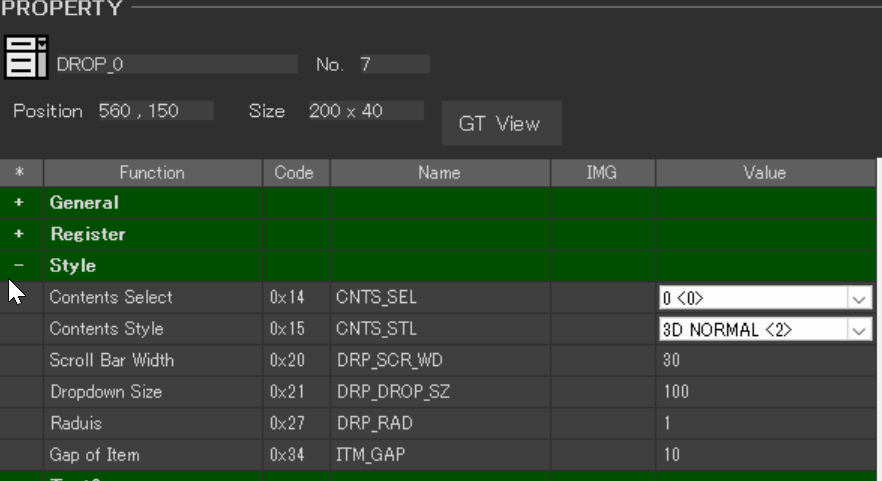Screen dimensions: 882x481
Task: Click the Value column header
Action: pyautogui.click(x=764, y=173)
